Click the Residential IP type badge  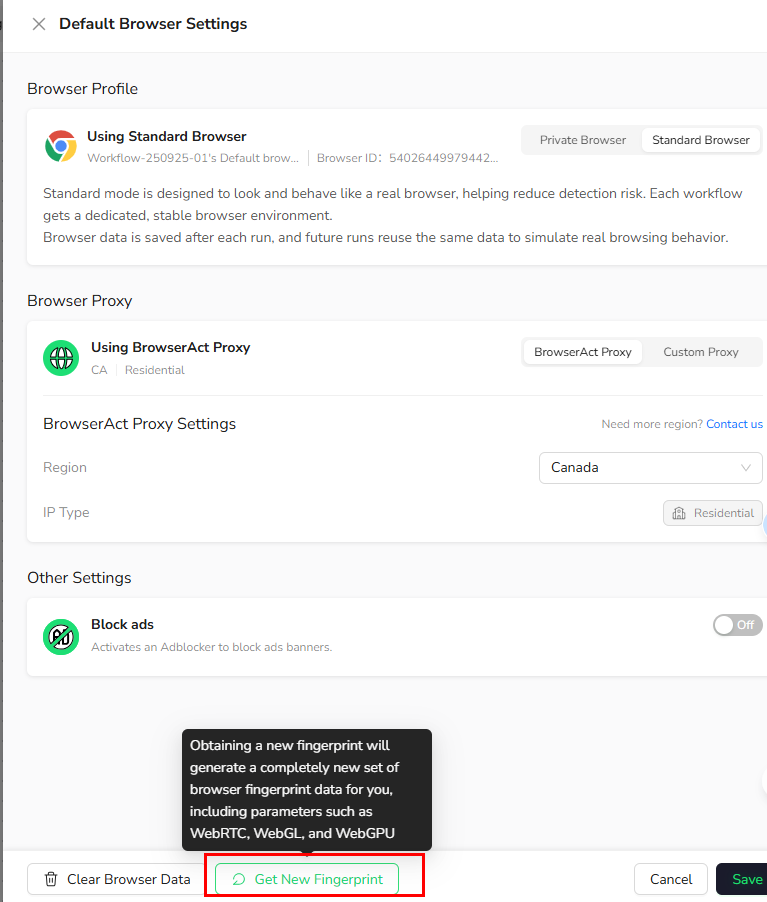point(712,513)
